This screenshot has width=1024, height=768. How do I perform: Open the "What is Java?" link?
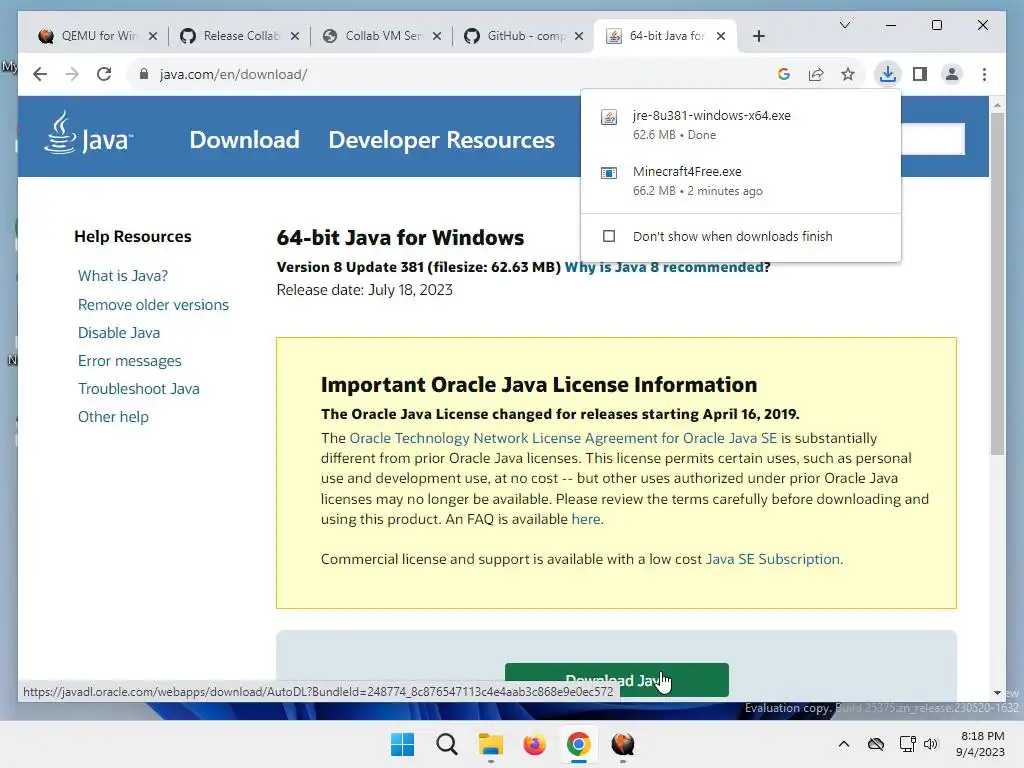pyautogui.click(x=123, y=276)
